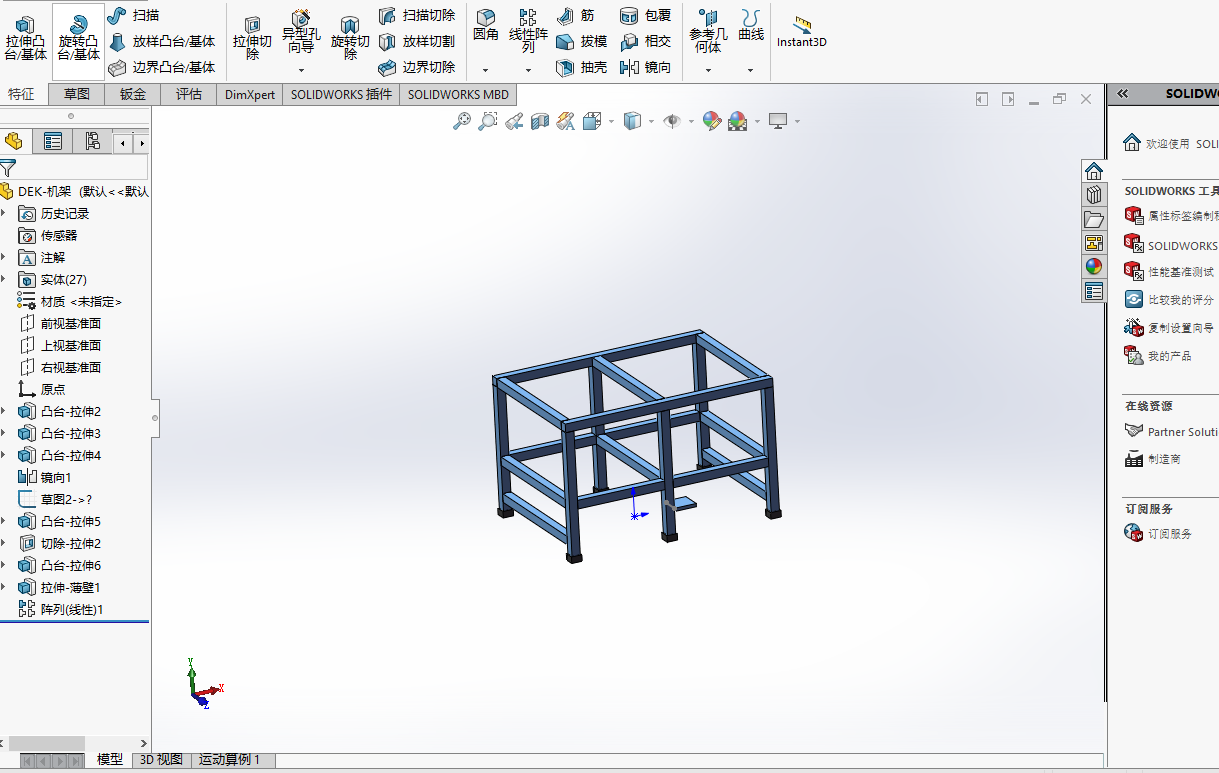Open dropdown arrow under 曲线

[751, 70]
